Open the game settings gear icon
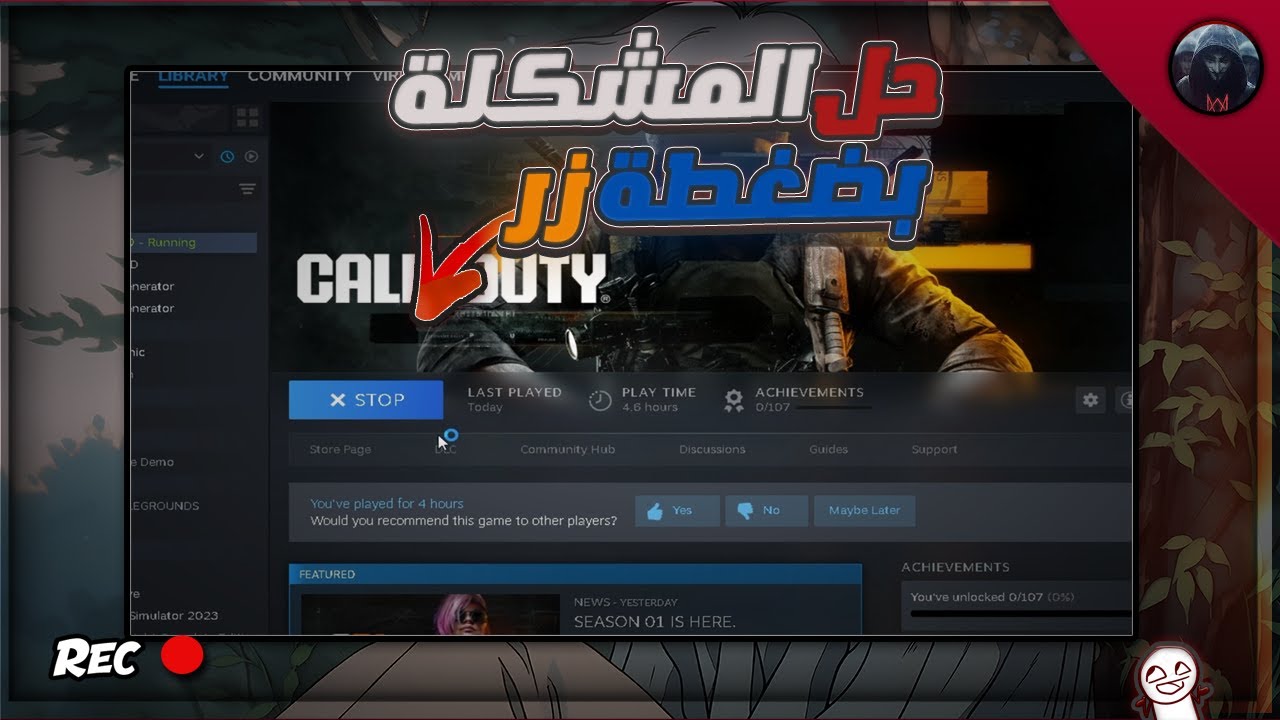The width and height of the screenshot is (1280, 720). coord(1090,400)
